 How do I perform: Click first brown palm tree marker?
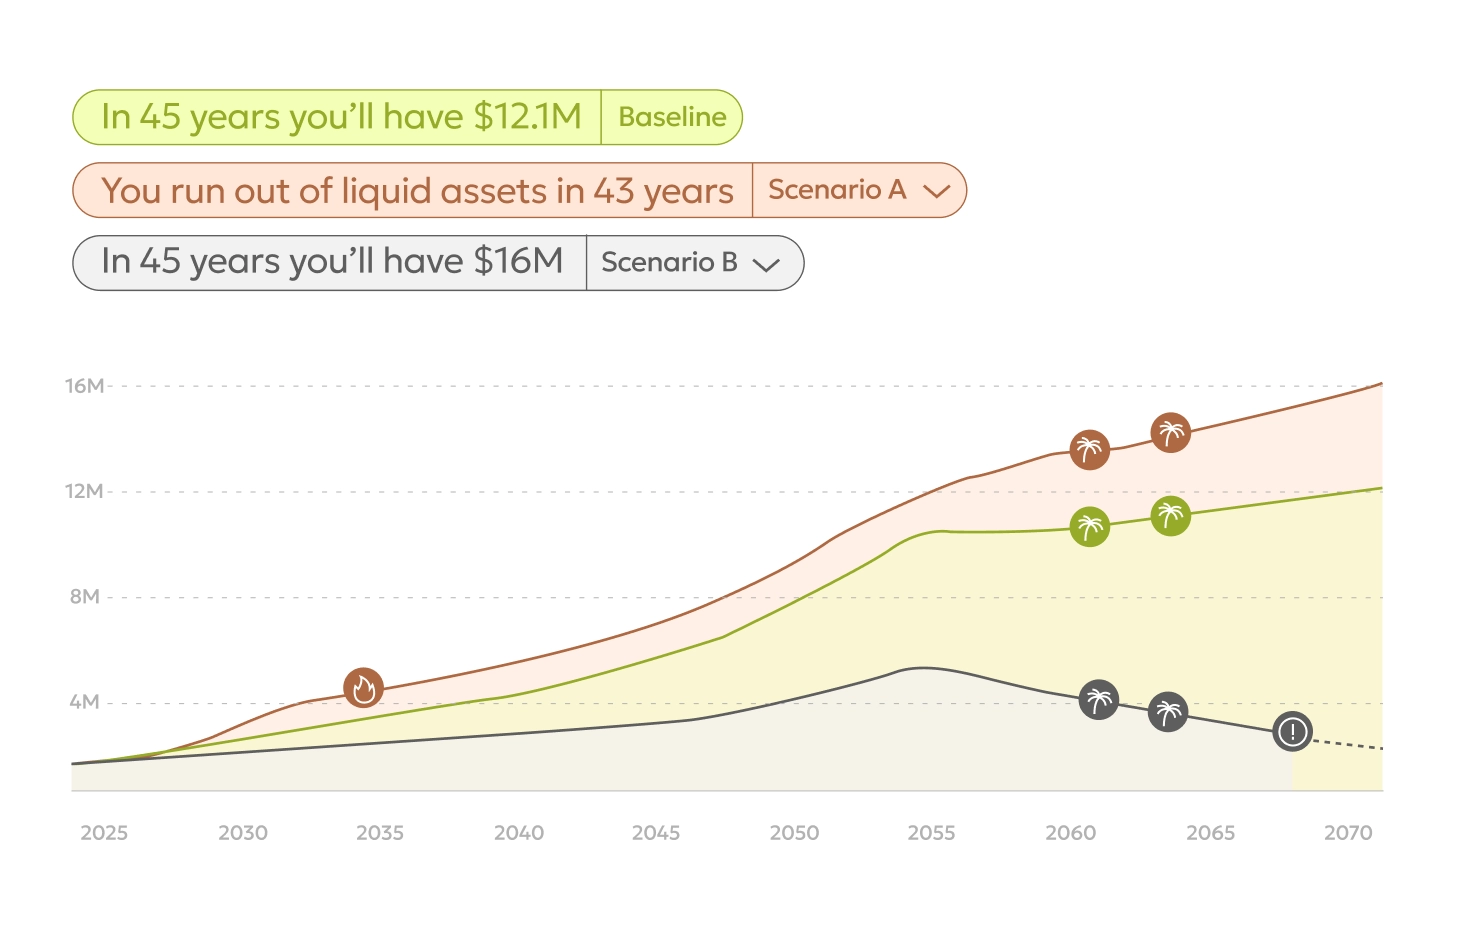[1089, 450]
